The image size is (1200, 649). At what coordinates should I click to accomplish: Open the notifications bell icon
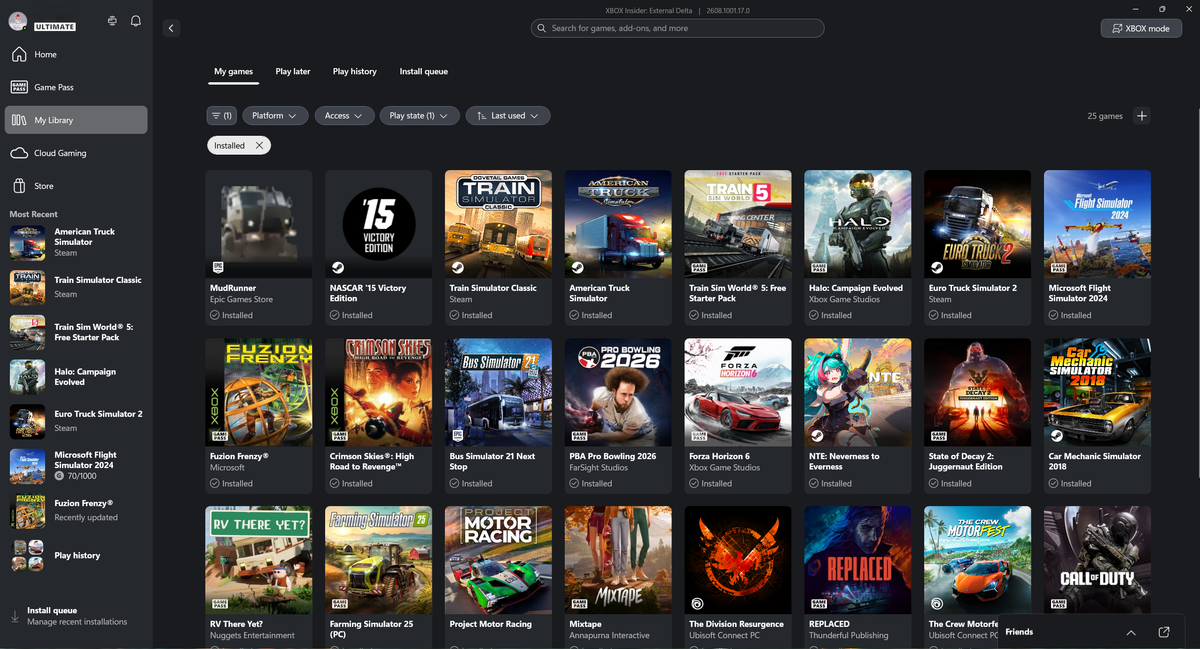[x=135, y=21]
